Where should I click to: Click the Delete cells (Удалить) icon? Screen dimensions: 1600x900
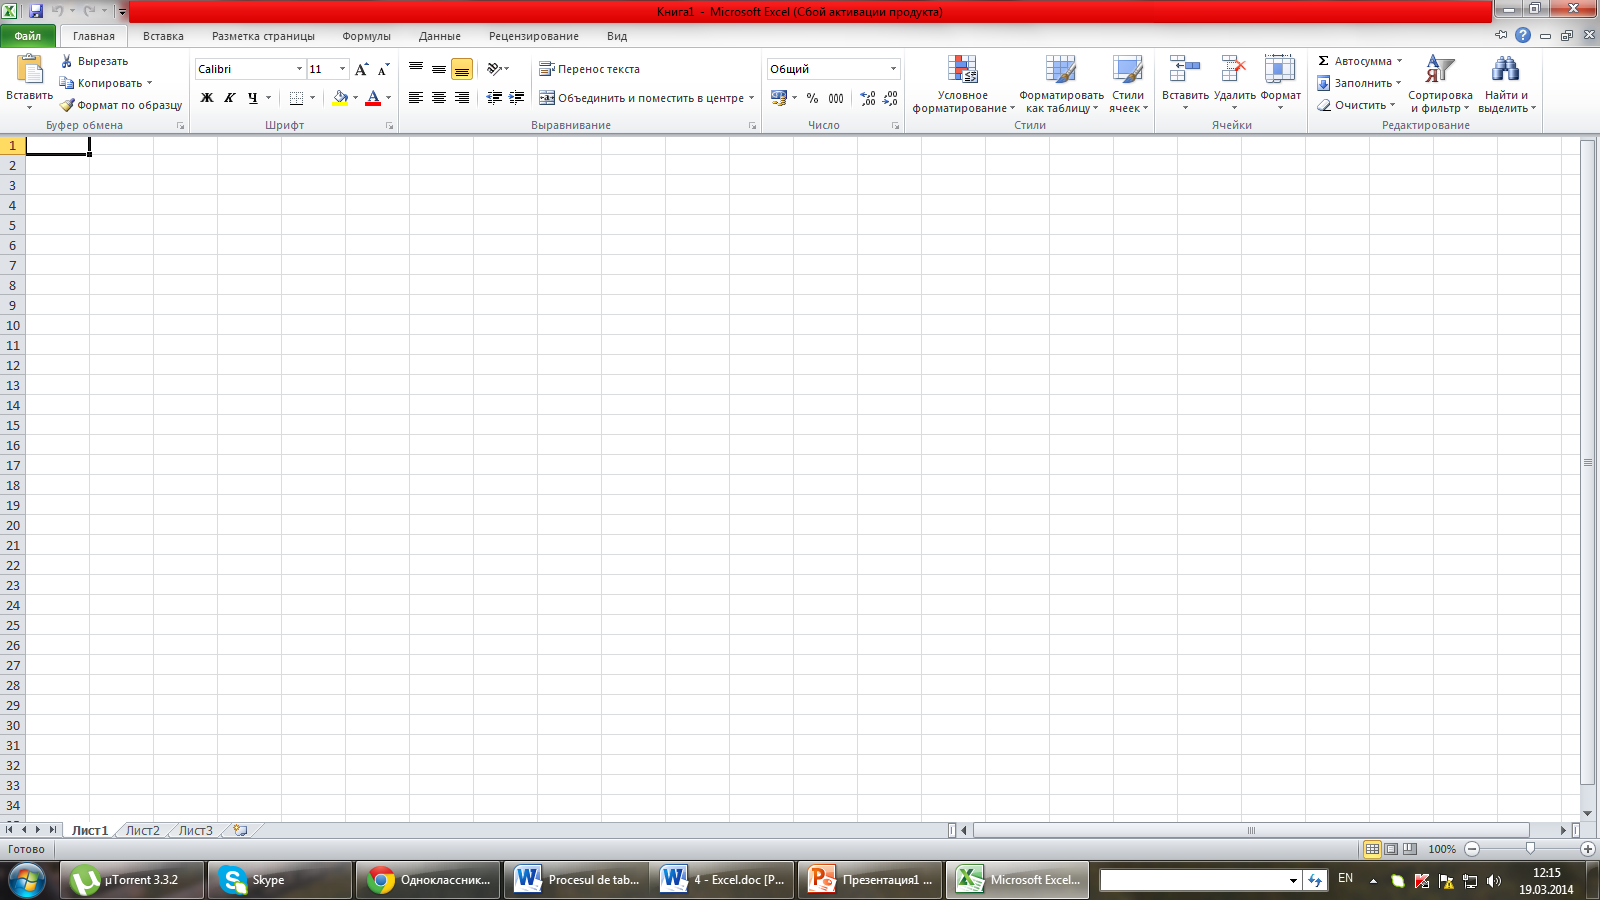coord(1234,69)
